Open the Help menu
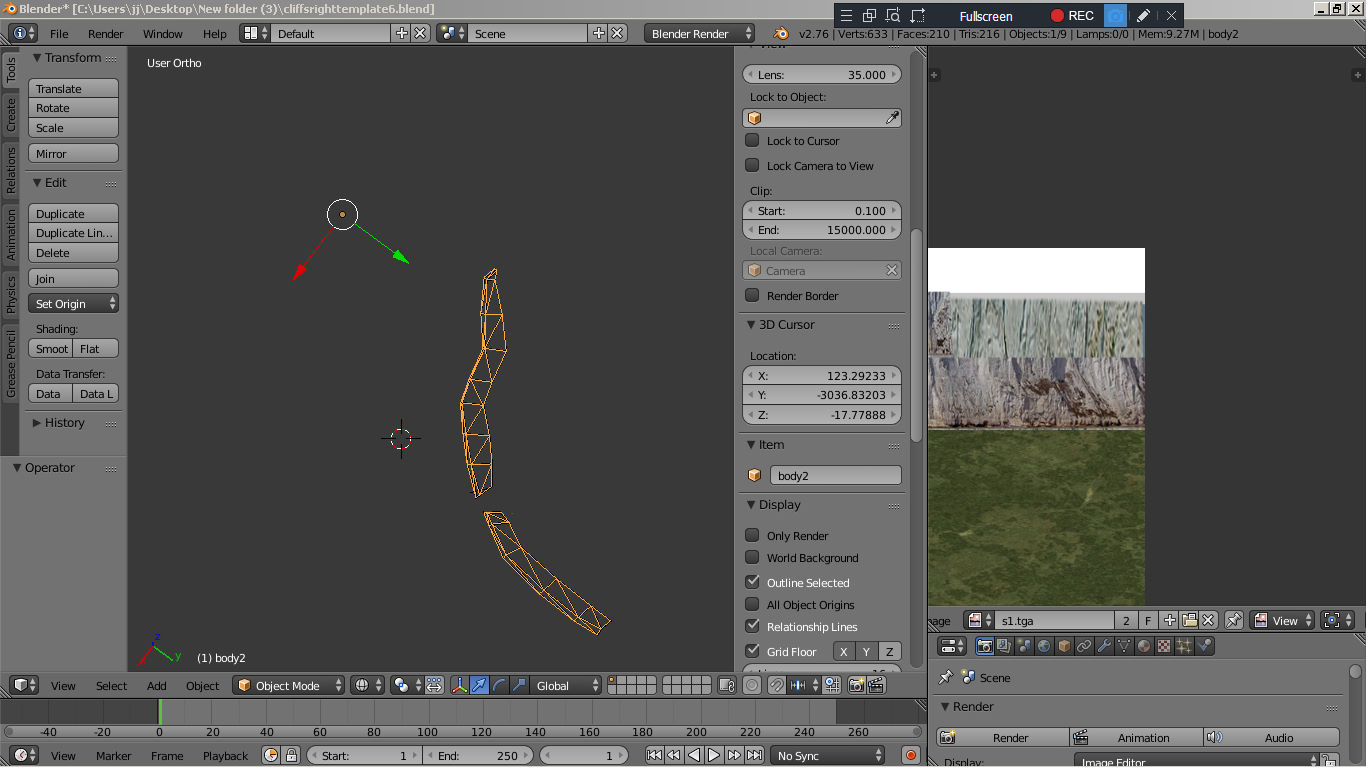 click(215, 34)
